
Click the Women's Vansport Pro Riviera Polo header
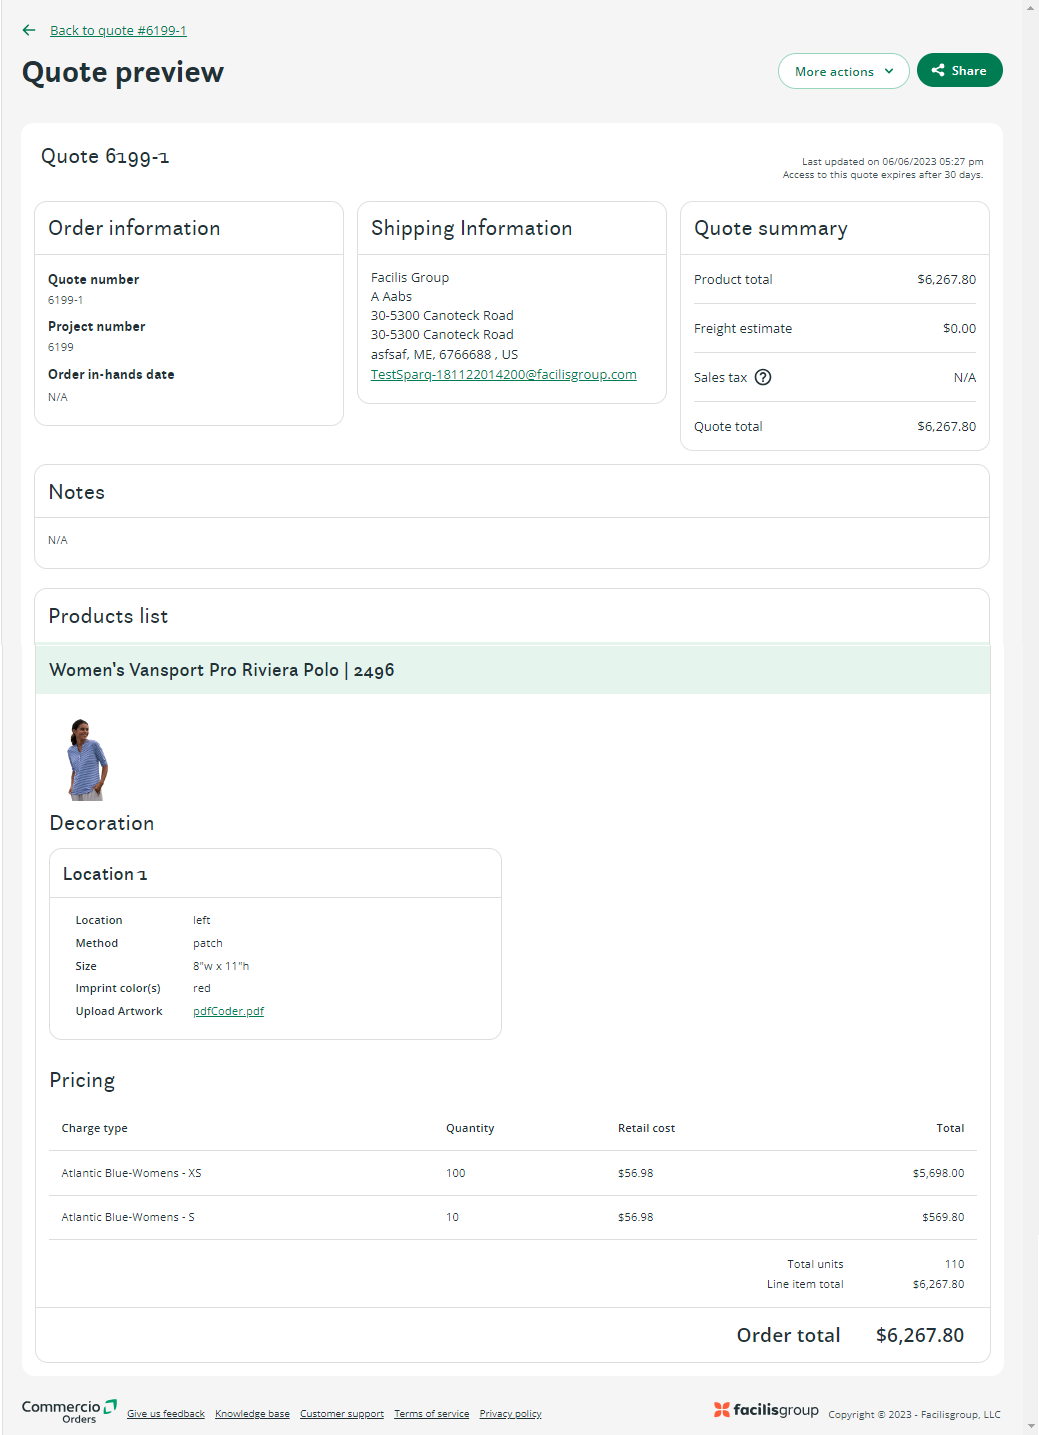513,670
